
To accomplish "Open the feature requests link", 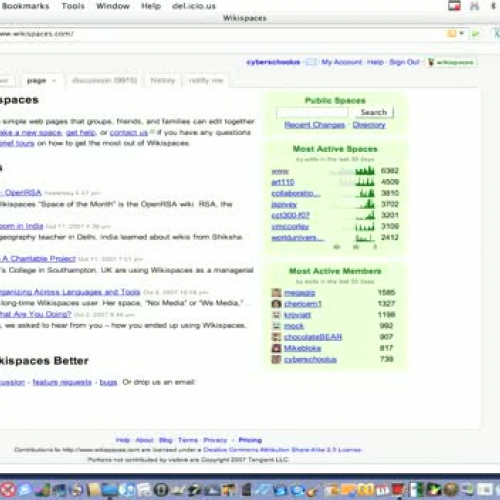I will pos(62,382).
